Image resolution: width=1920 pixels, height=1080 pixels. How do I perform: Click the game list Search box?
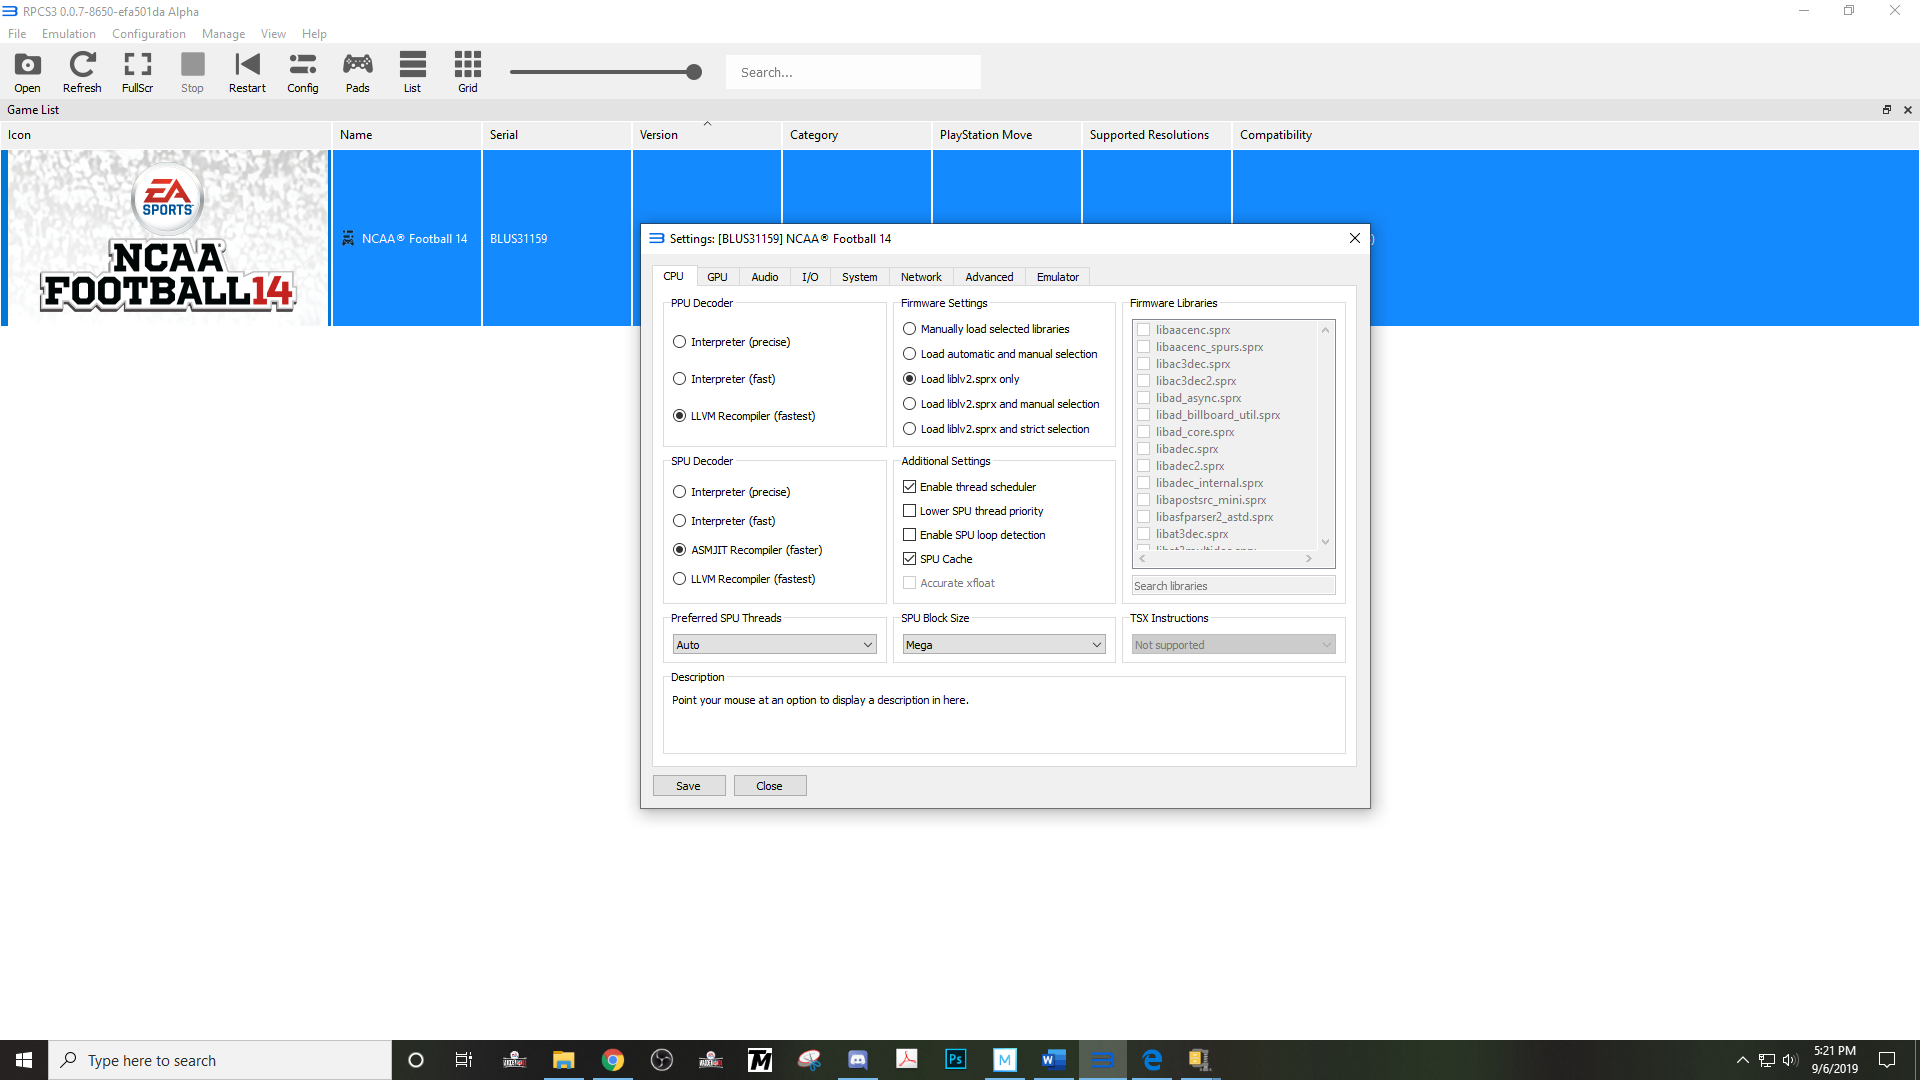coord(853,72)
